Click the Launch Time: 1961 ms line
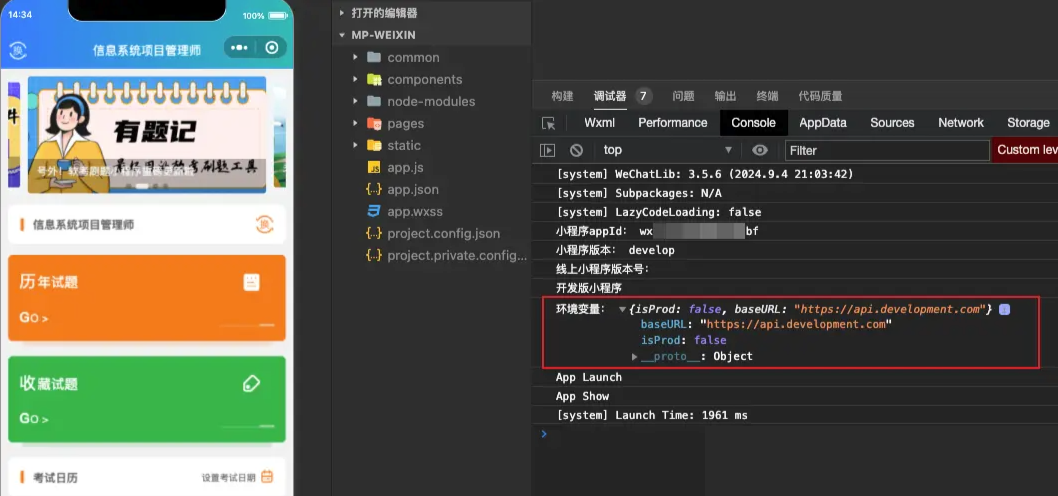 click(x=651, y=415)
